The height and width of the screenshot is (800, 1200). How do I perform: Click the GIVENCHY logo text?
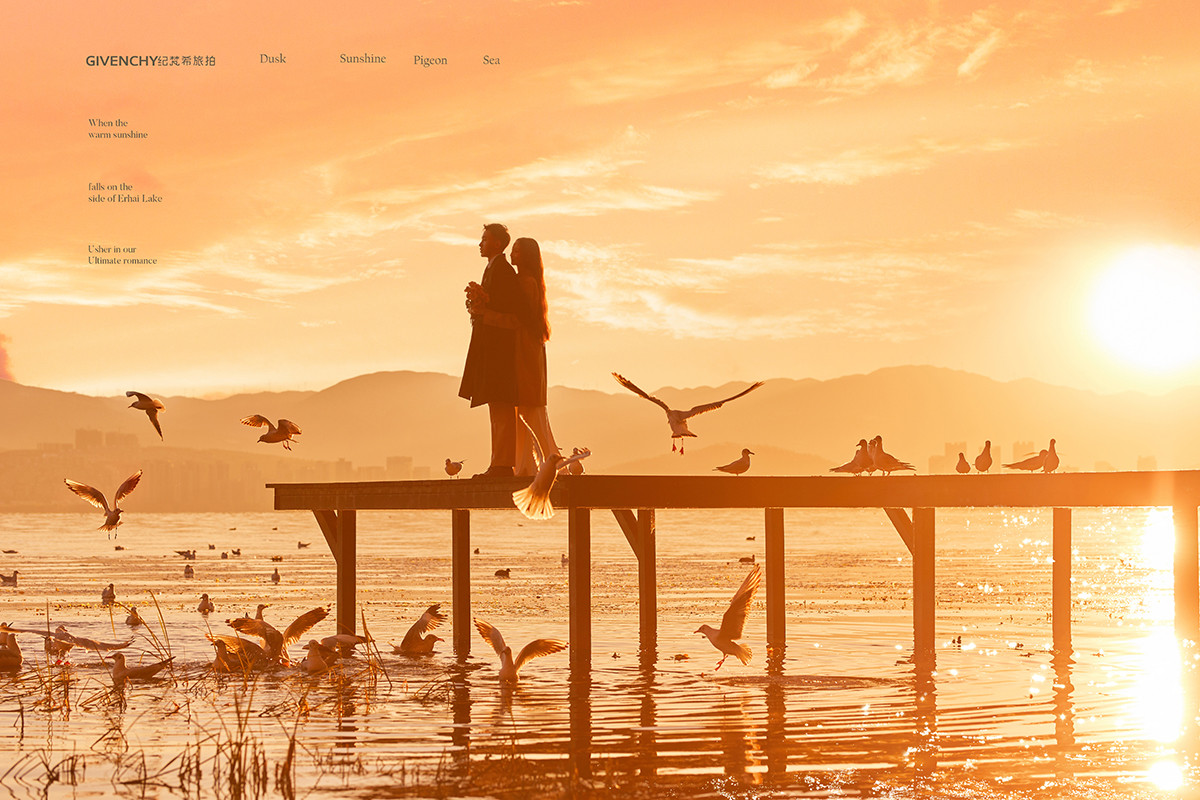tap(150, 61)
